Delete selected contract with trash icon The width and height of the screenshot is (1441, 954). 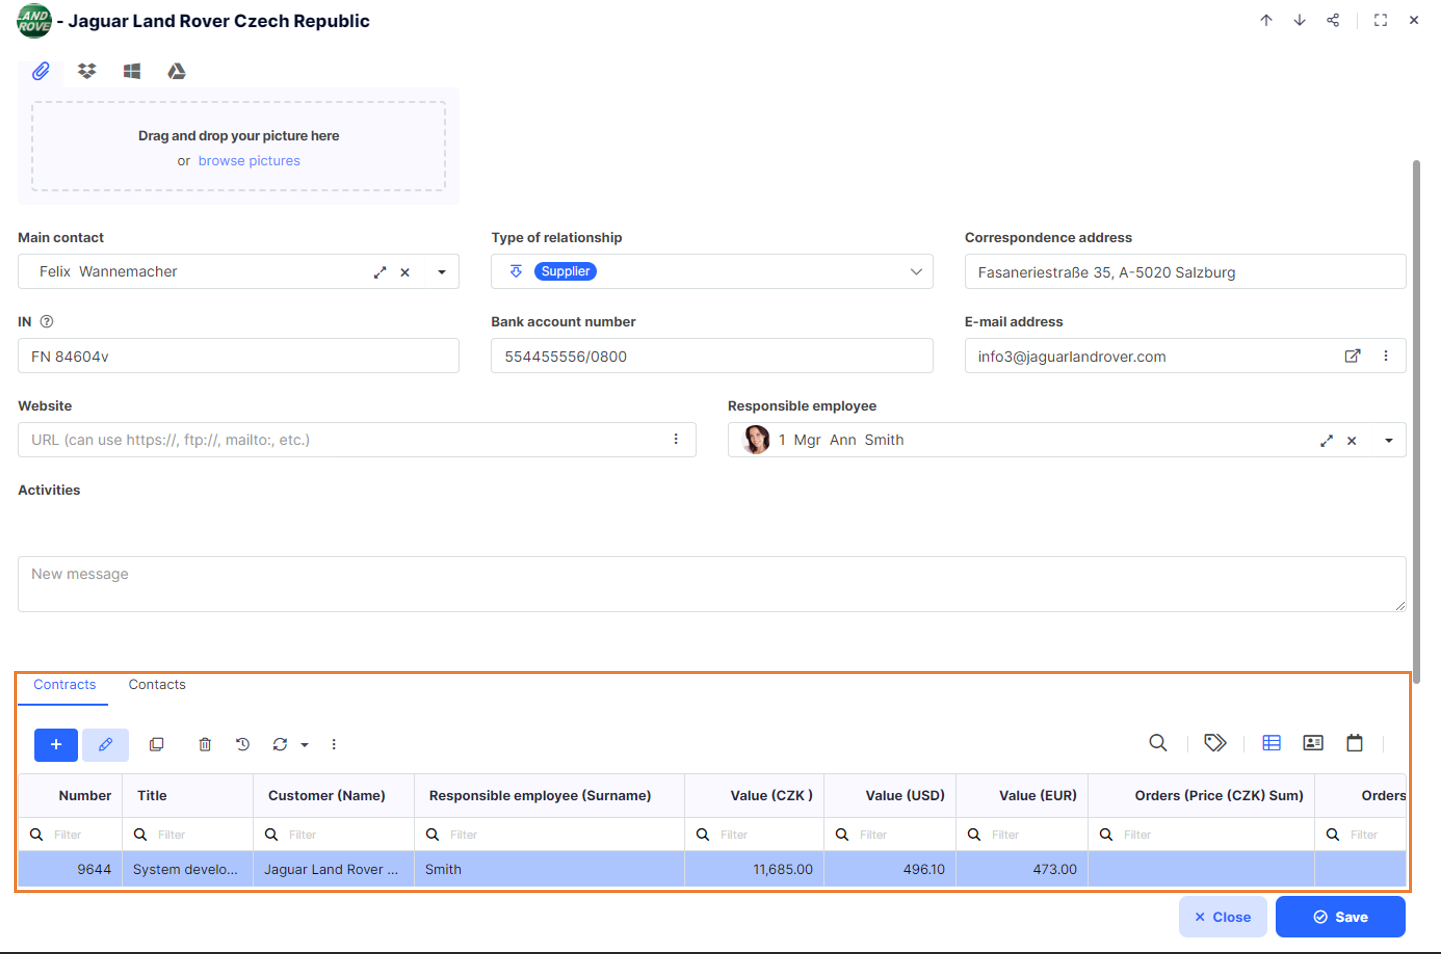point(205,745)
